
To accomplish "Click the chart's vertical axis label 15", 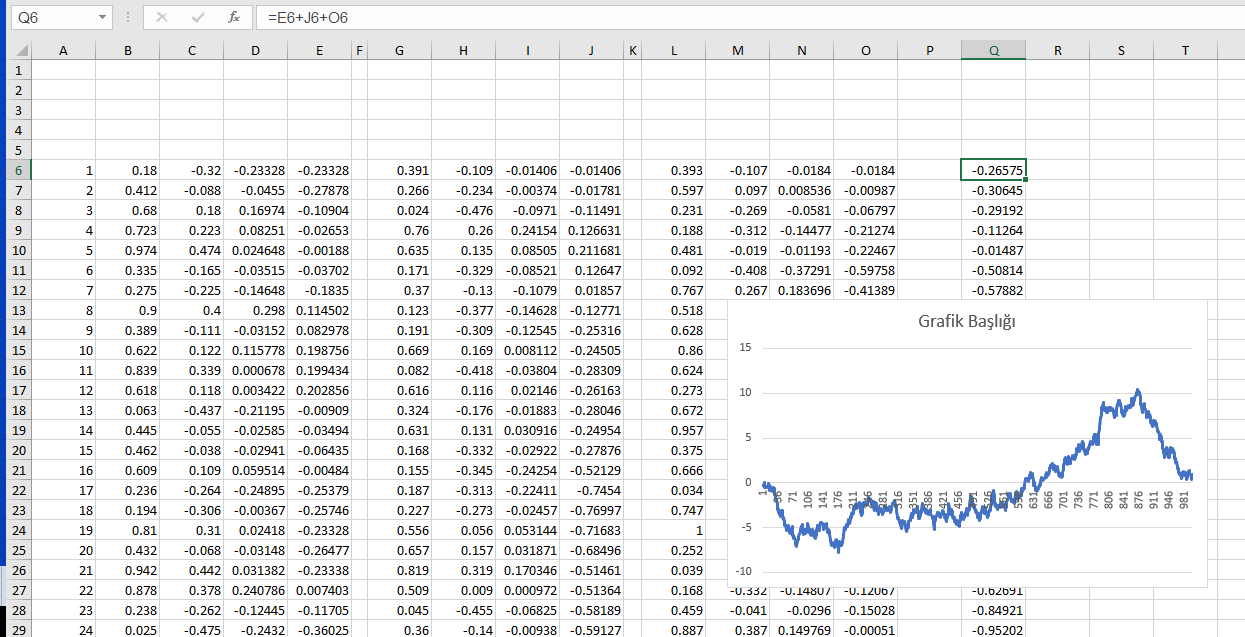I will [744, 347].
